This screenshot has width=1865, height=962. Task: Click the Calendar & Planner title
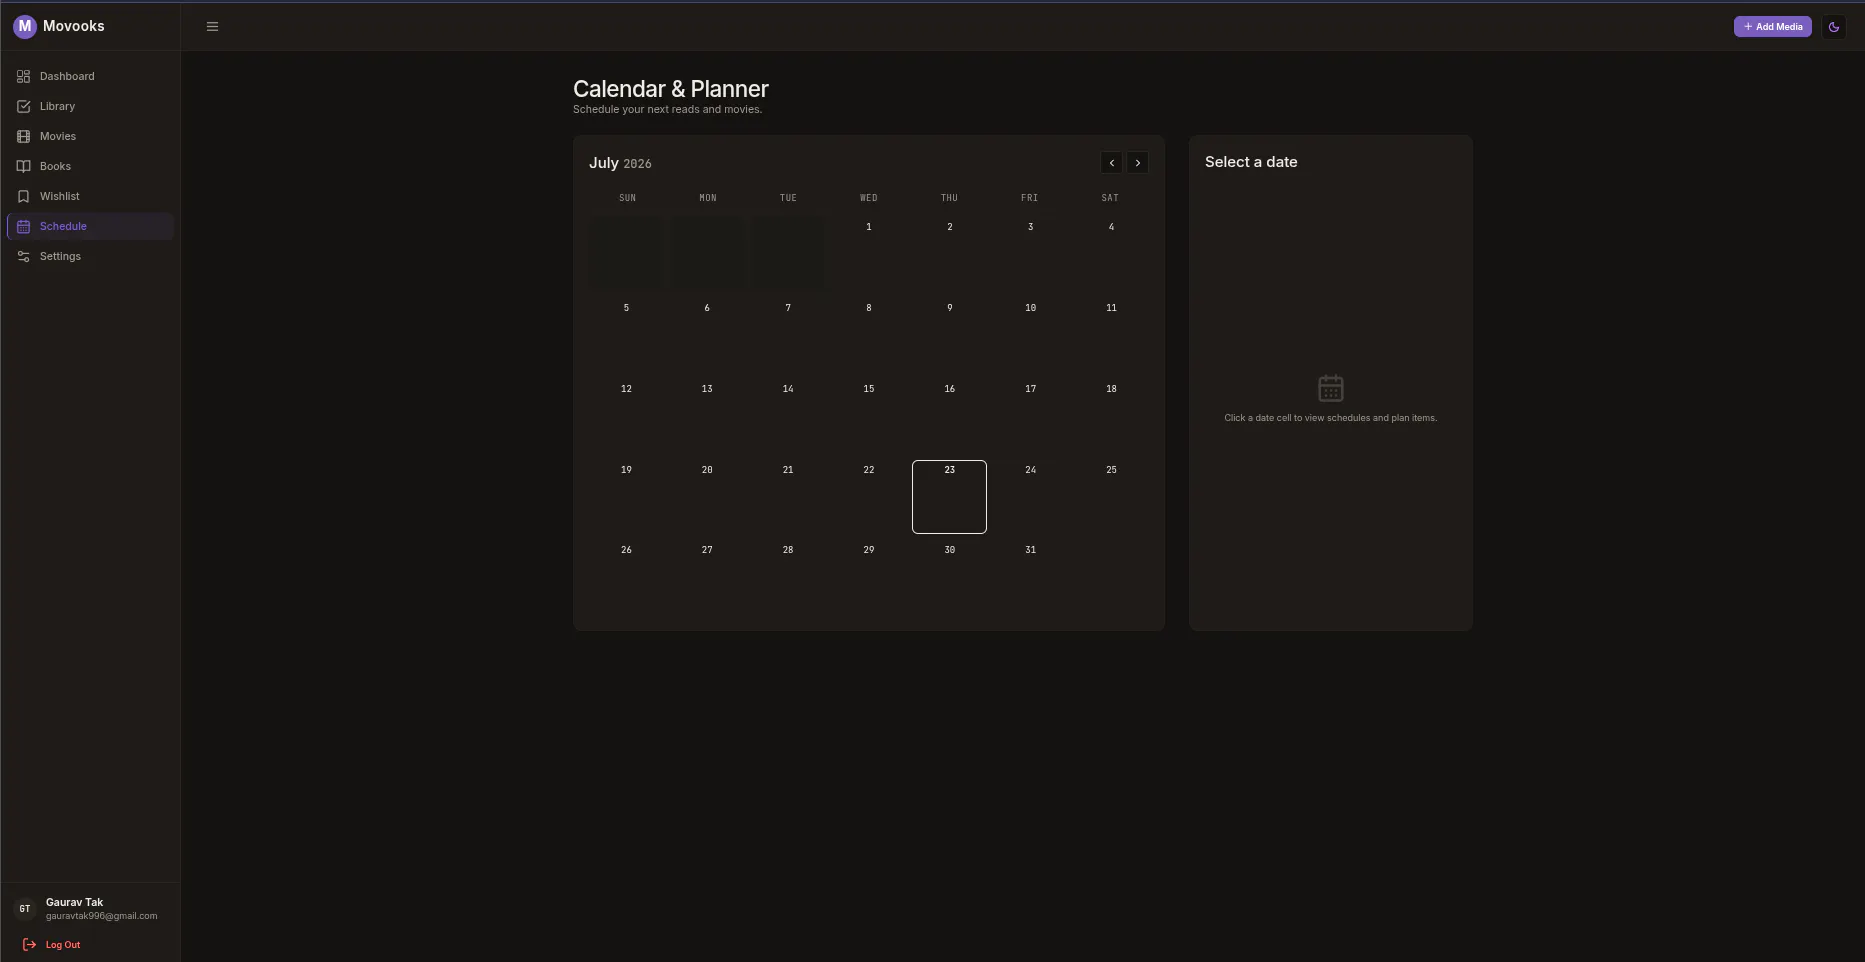point(671,89)
